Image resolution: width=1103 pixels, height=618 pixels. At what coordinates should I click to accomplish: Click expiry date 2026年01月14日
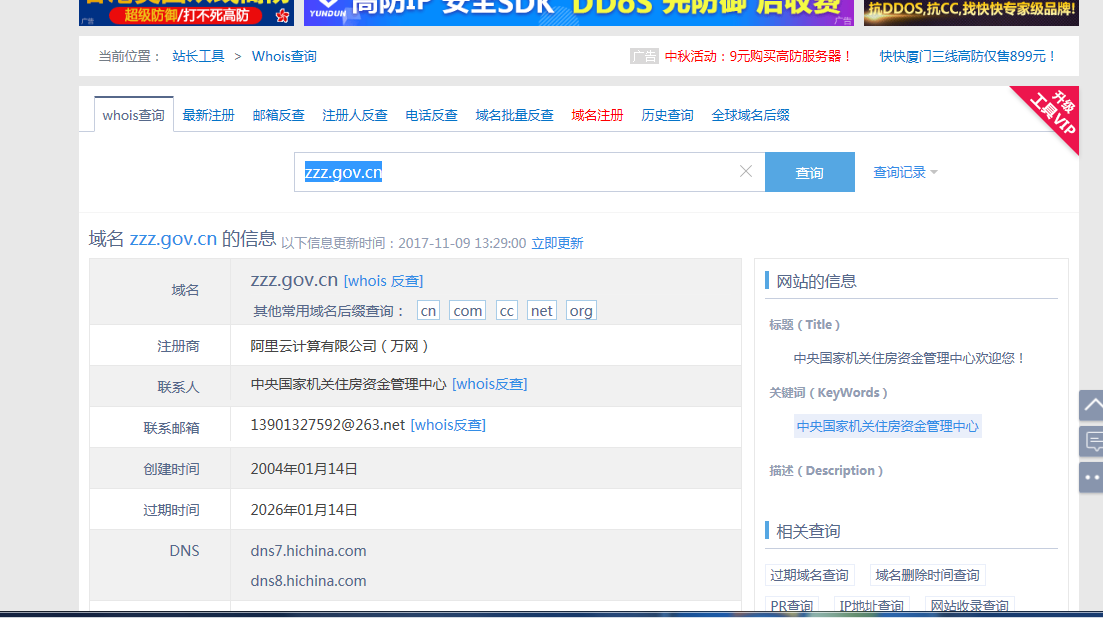pyautogui.click(x=304, y=510)
